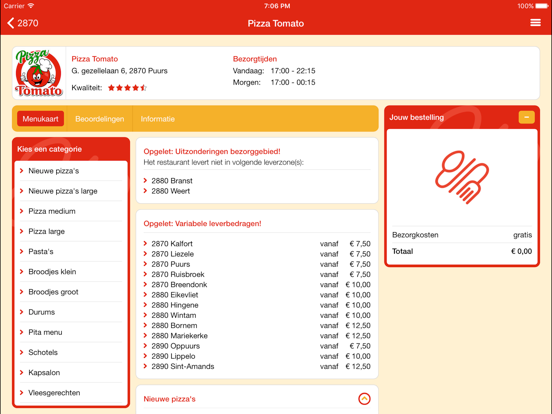
Task: Select category Broodjes klein
Action: pos(71,271)
